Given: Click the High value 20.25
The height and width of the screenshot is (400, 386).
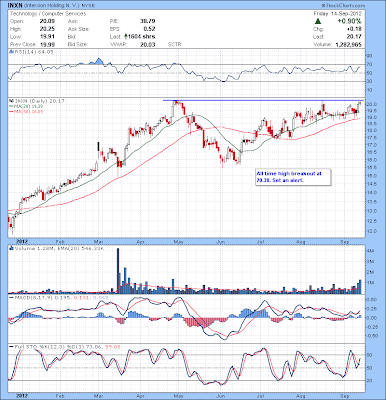Looking at the screenshot, I should [x=47, y=29].
